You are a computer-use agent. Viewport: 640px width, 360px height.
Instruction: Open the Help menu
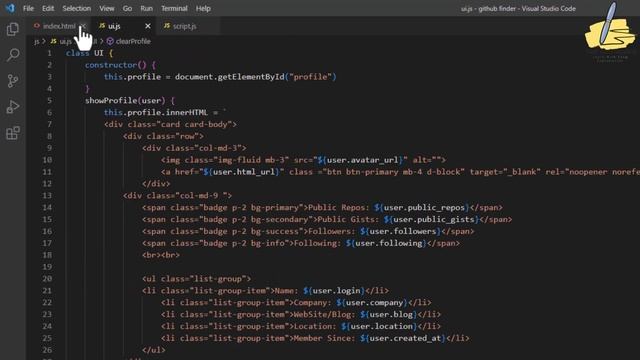[203, 8]
